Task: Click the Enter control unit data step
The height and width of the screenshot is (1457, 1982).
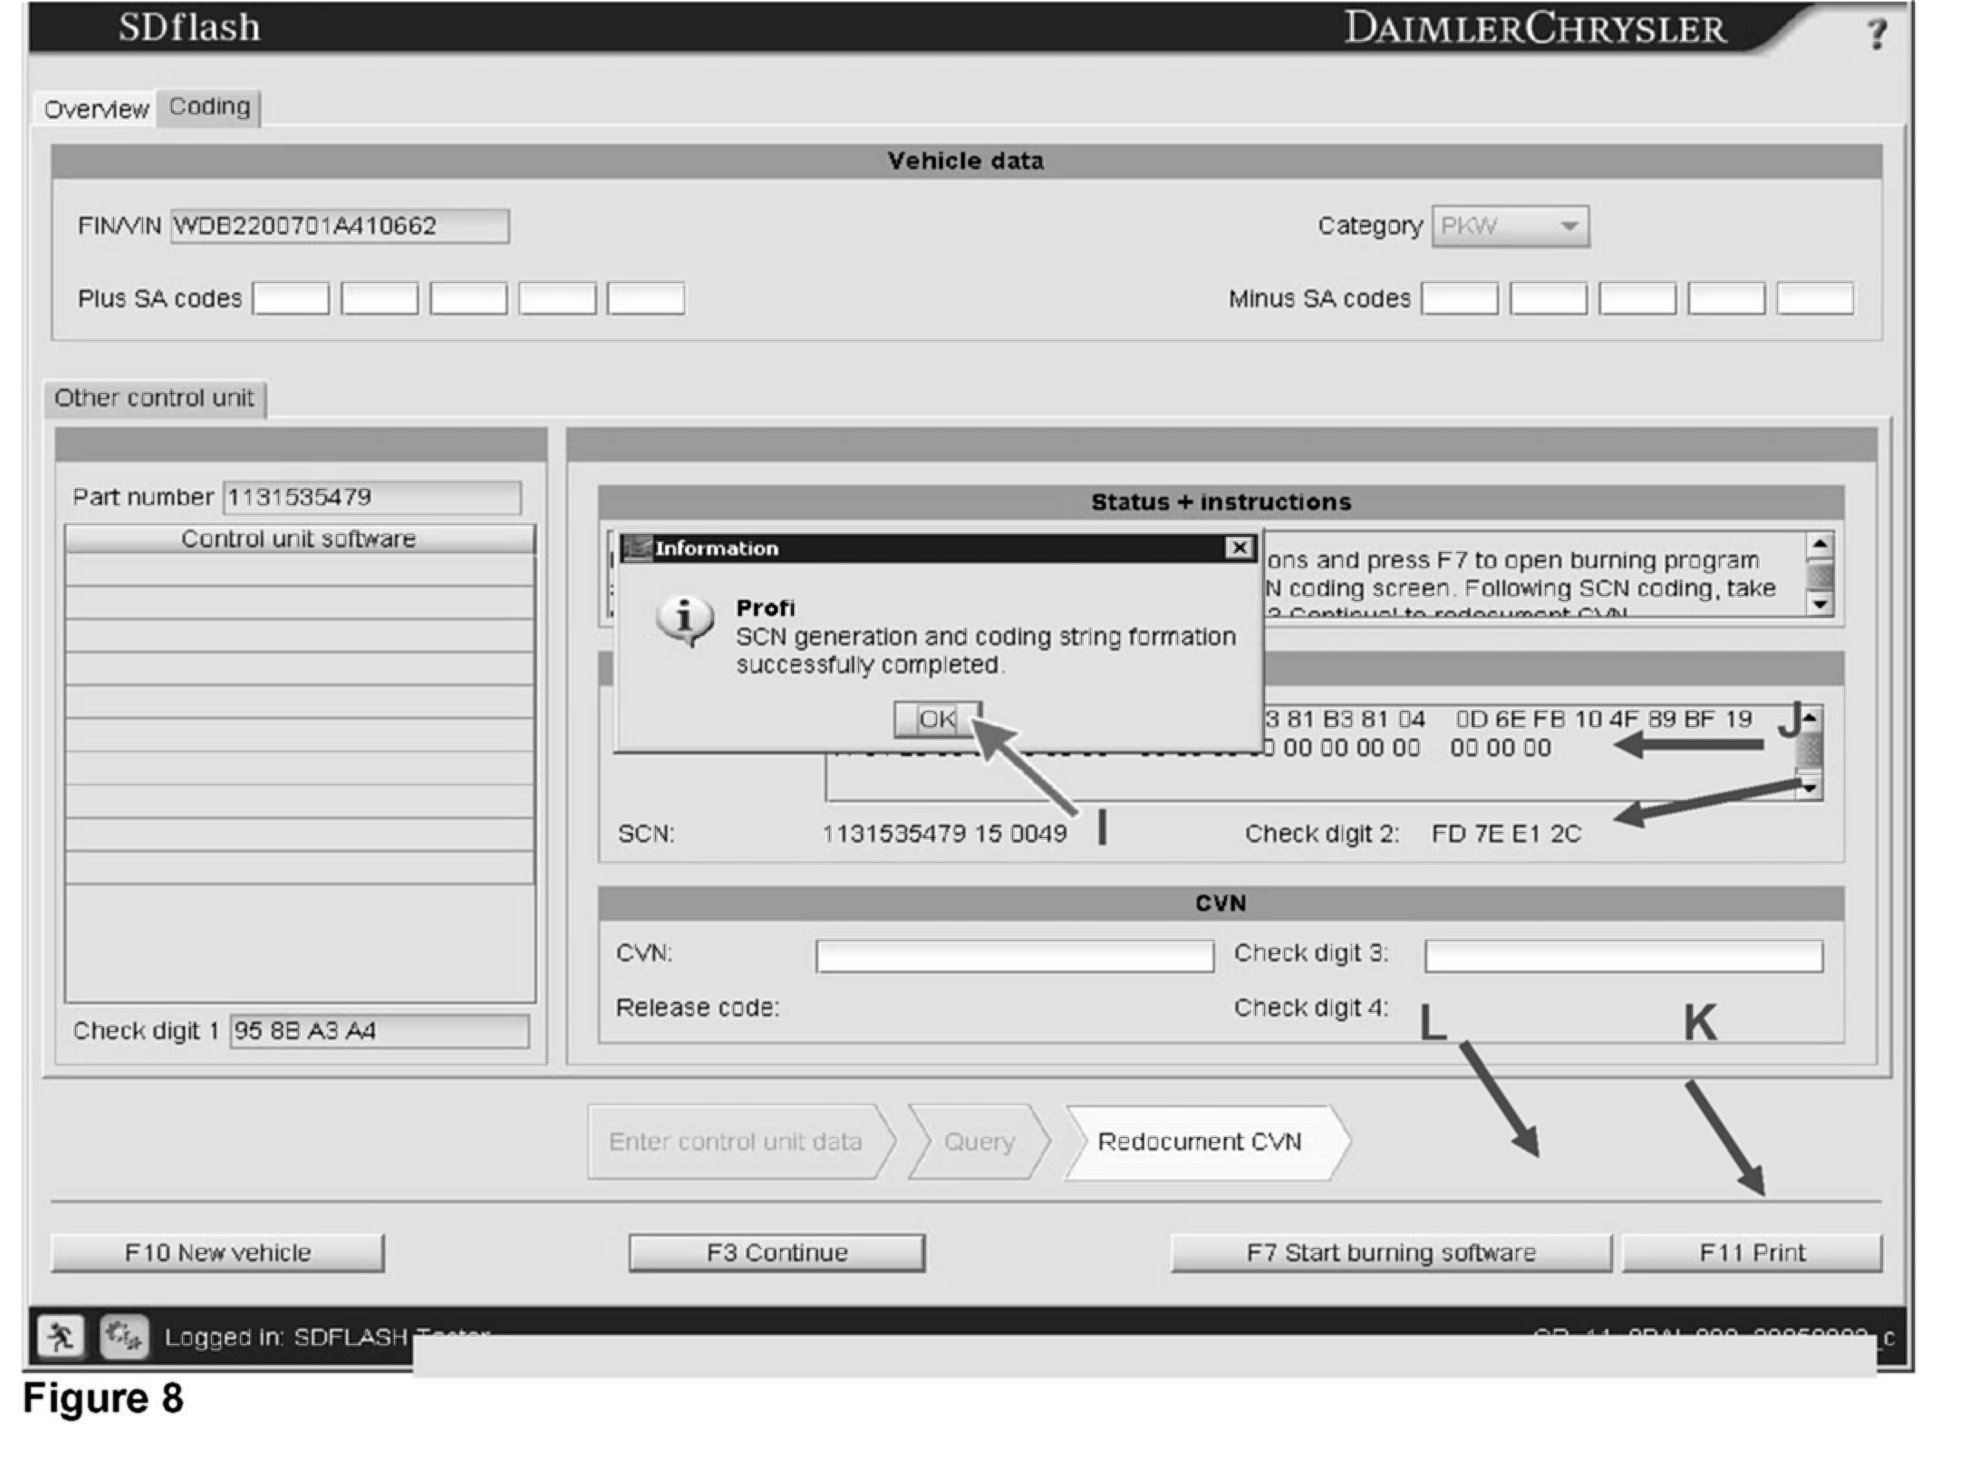Action: [740, 1141]
